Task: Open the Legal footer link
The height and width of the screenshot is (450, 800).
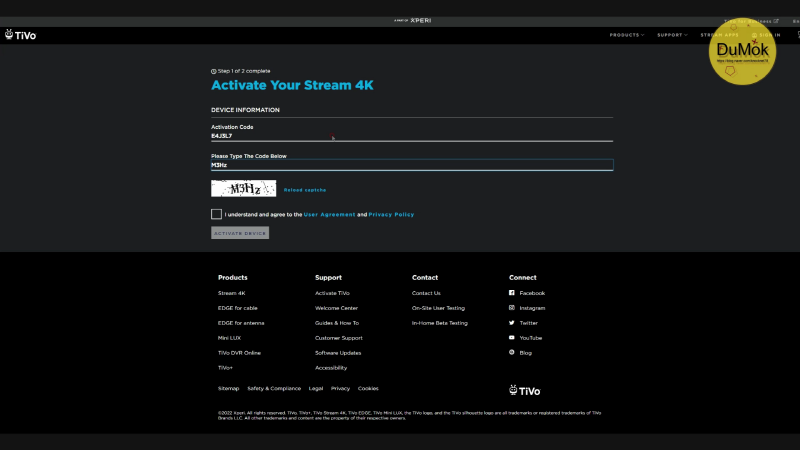Action: click(316, 388)
